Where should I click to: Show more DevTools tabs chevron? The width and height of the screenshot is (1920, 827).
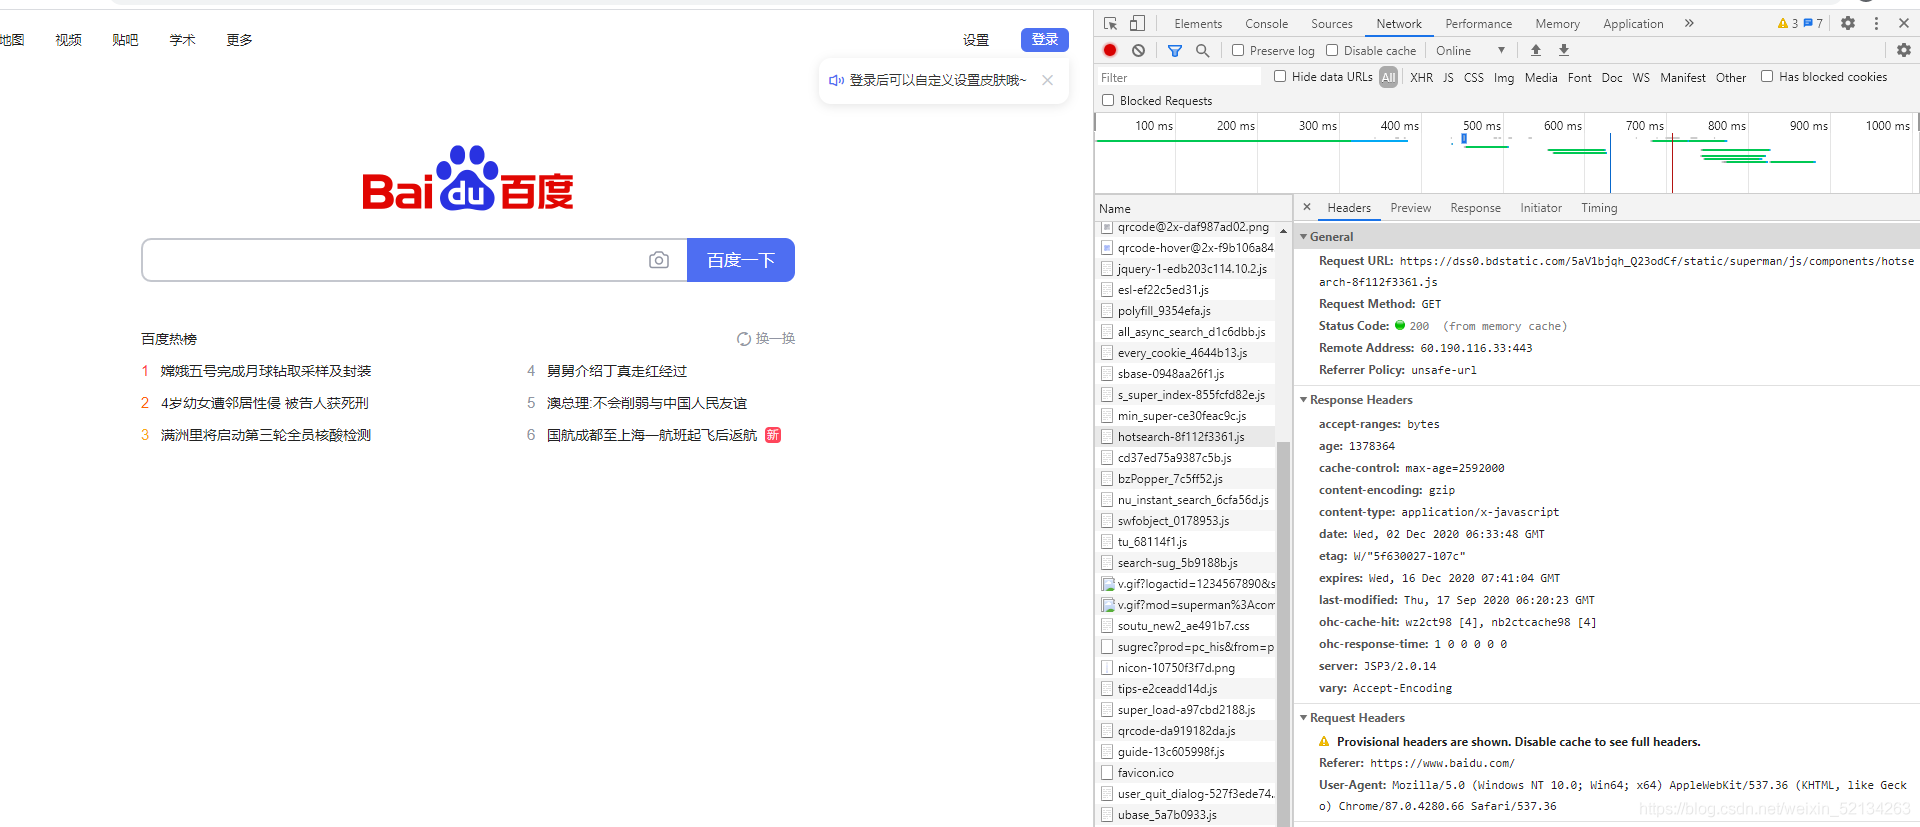coord(1689,23)
